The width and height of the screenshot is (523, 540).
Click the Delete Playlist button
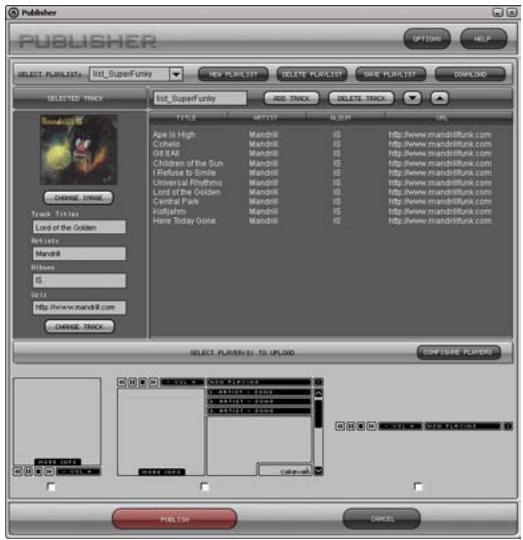(x=312, y=74)
